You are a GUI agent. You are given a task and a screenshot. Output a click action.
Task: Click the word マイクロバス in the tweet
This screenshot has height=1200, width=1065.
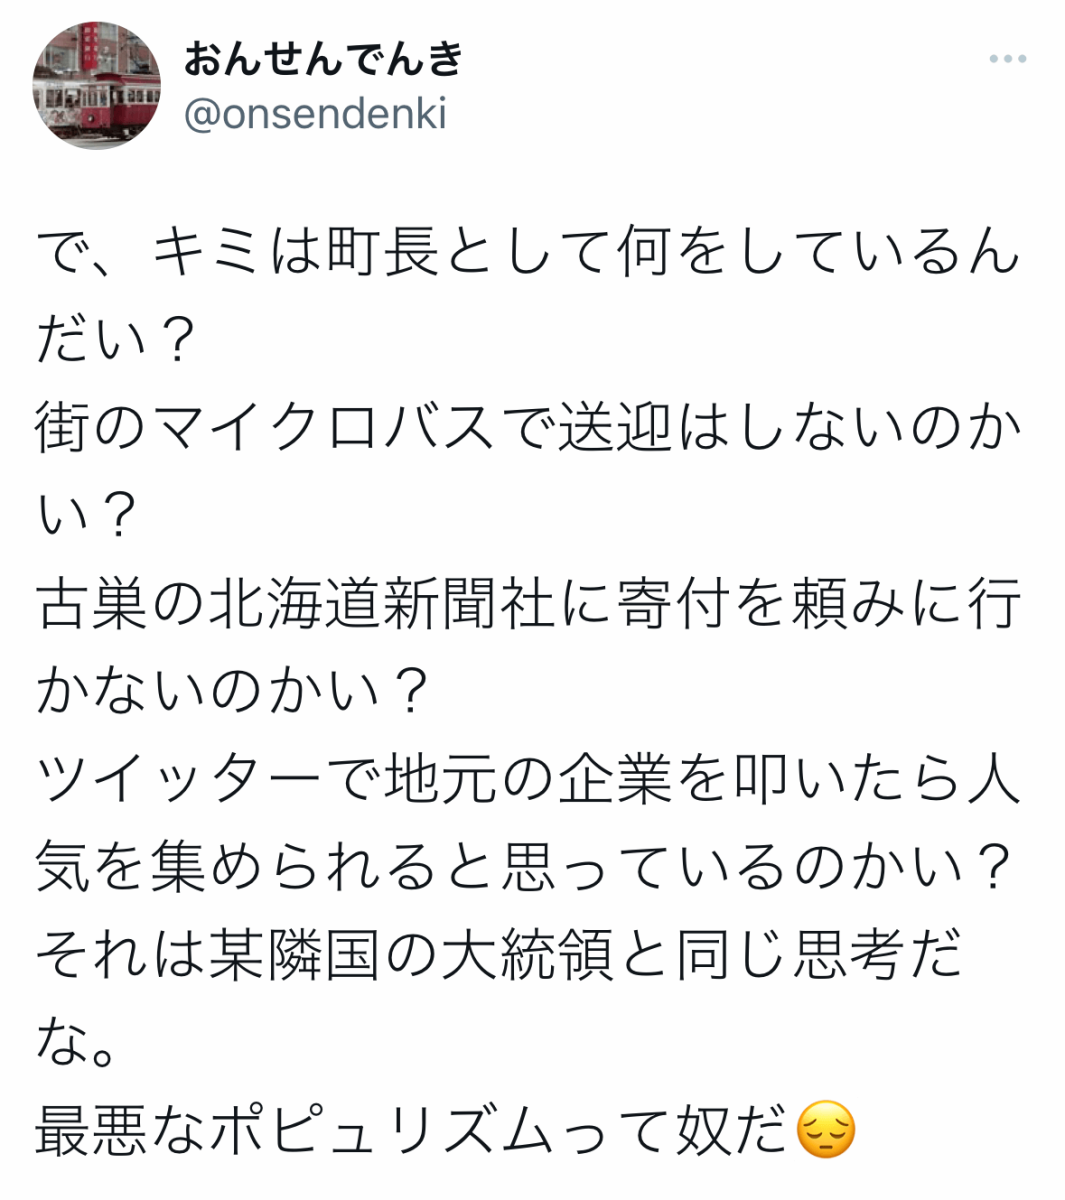(x=318, y=429)
